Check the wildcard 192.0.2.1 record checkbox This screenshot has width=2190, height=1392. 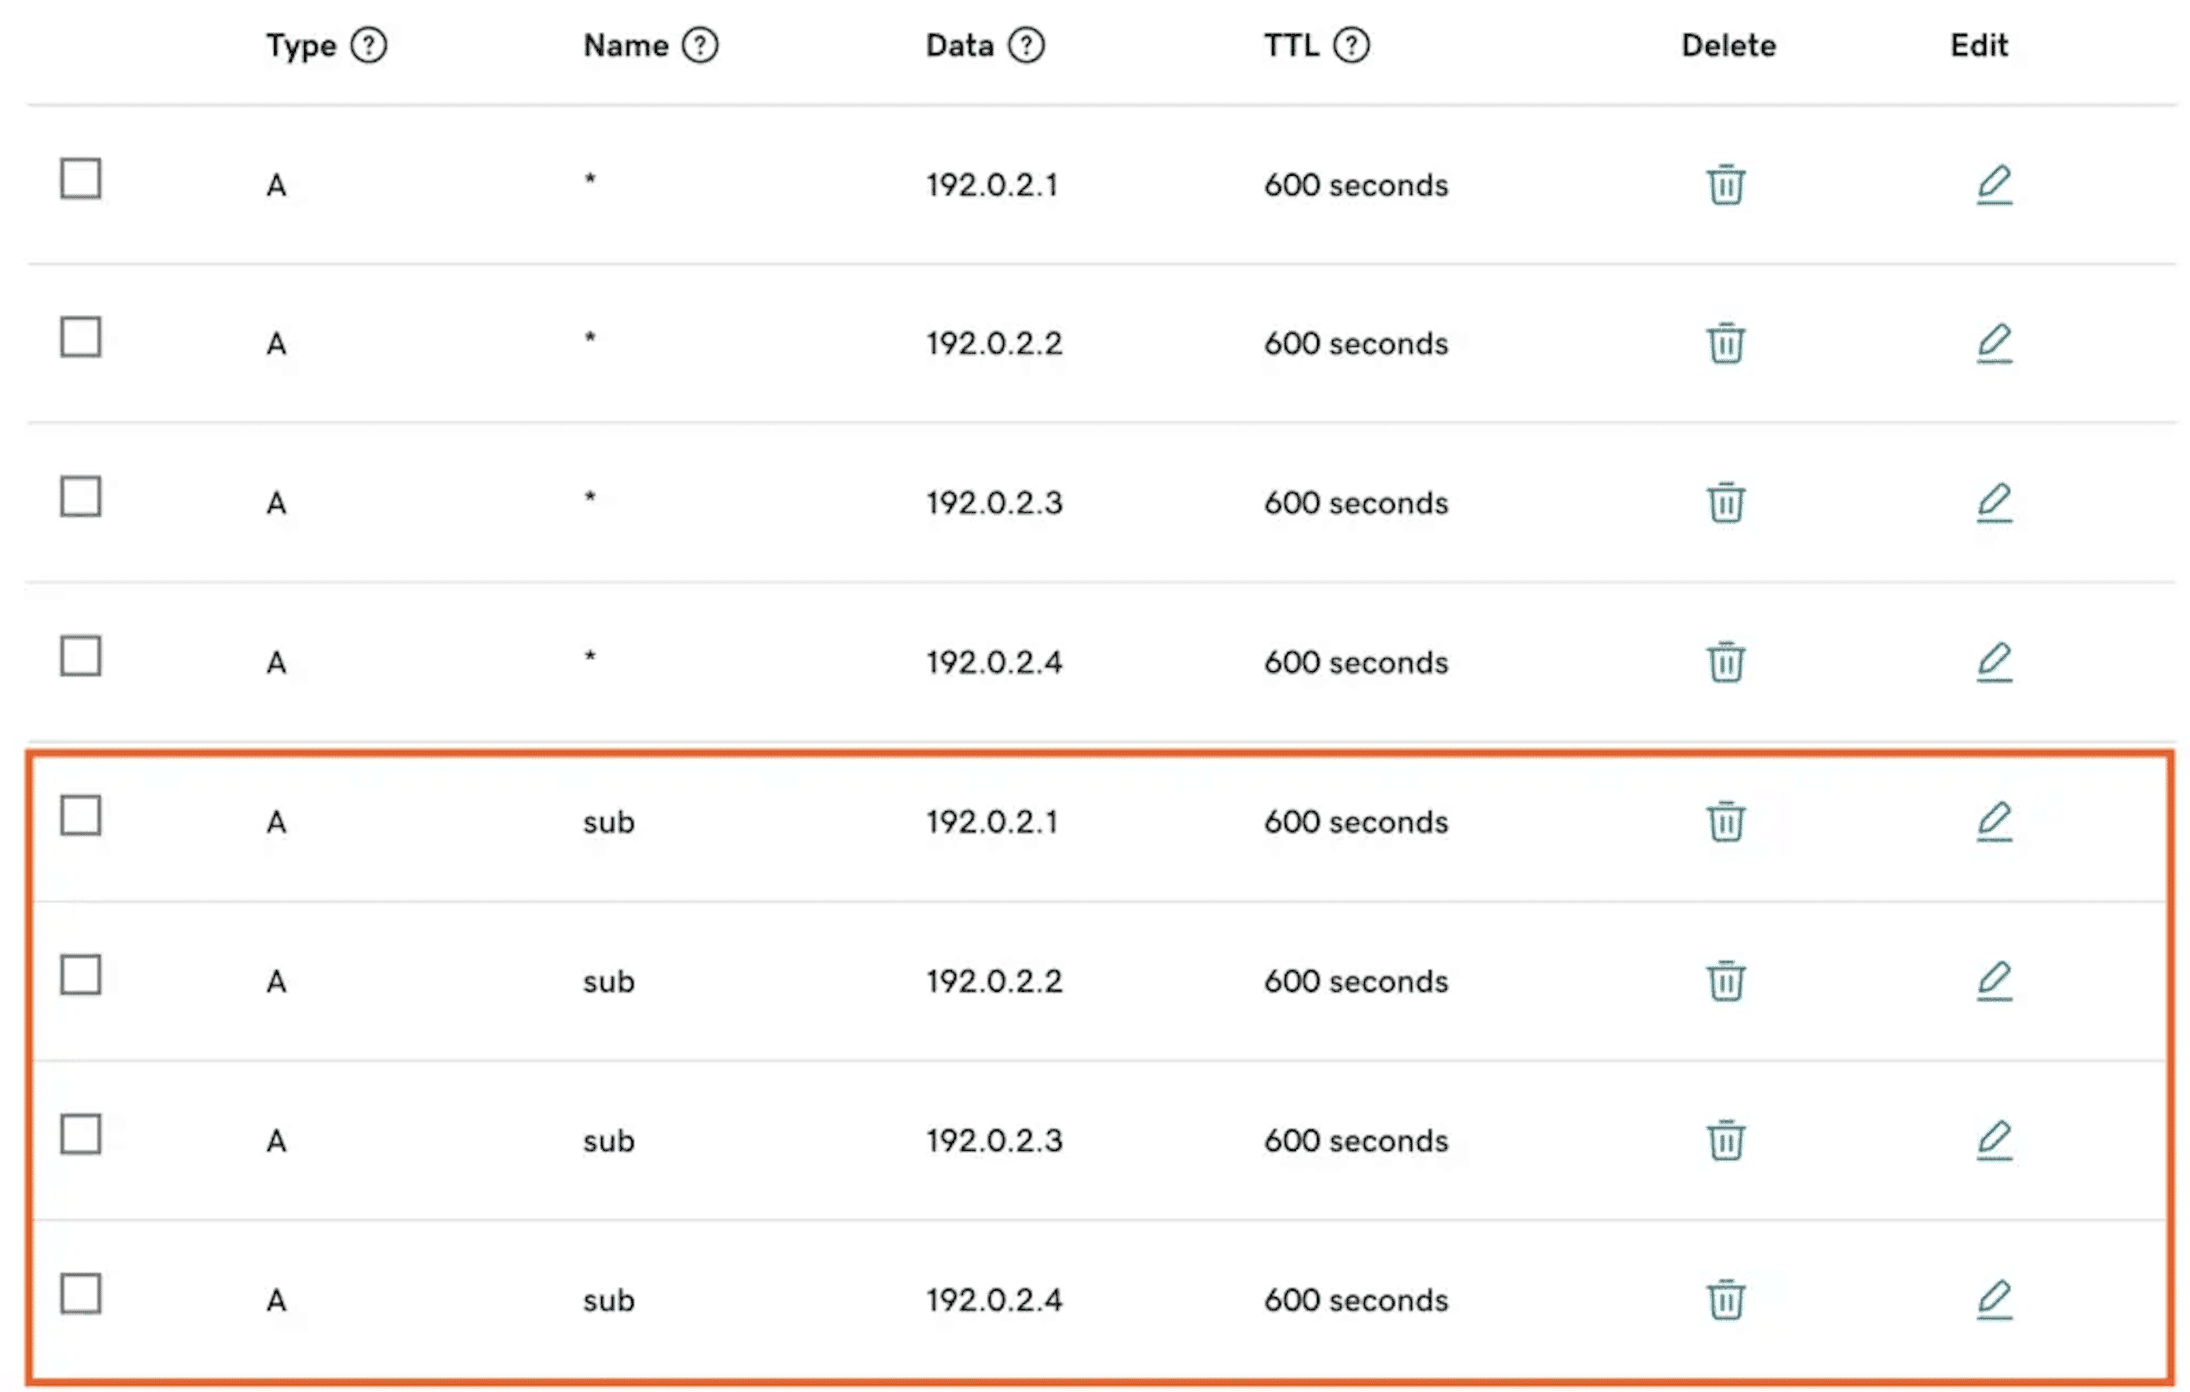pyautogui.click(x=81, y=179)
